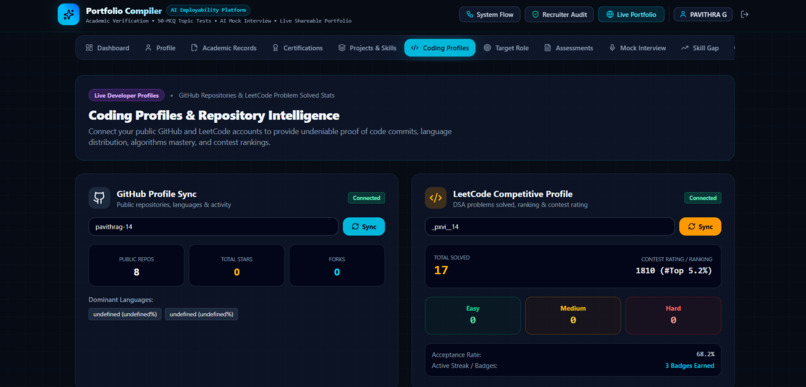This screenshot has height=387, width=806.
Task: Open the Recruiter Audit page
Action: [x=559, y=14]
